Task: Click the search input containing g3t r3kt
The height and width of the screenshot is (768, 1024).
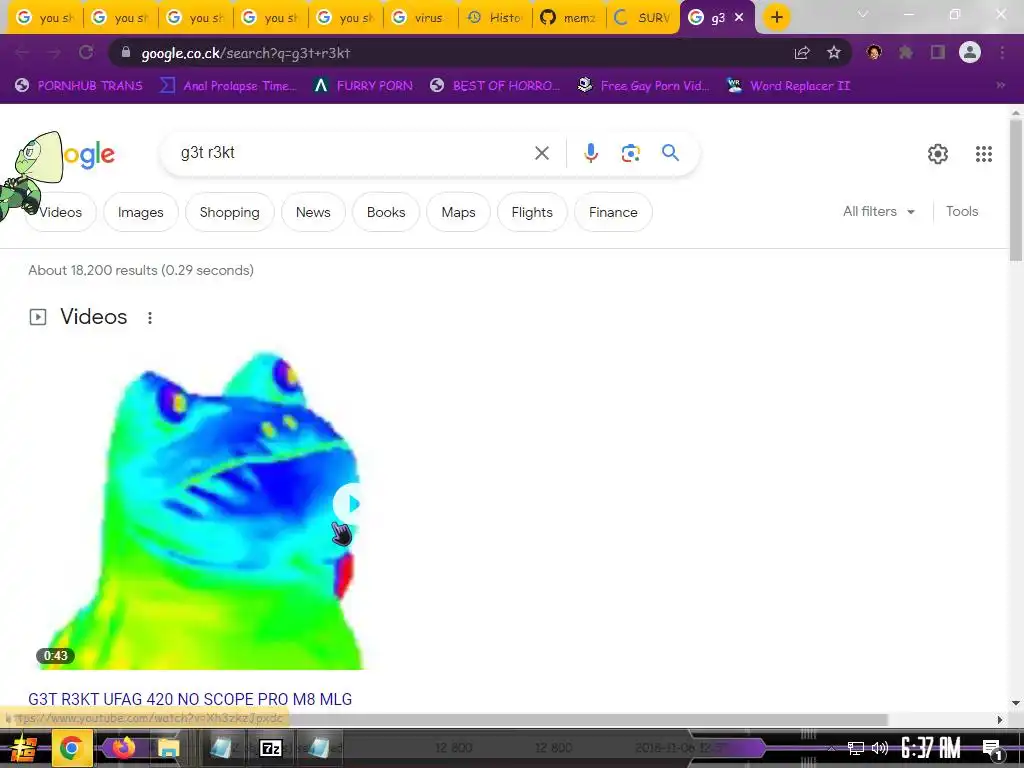Action: pyautogui.click(x=353, y=153)
